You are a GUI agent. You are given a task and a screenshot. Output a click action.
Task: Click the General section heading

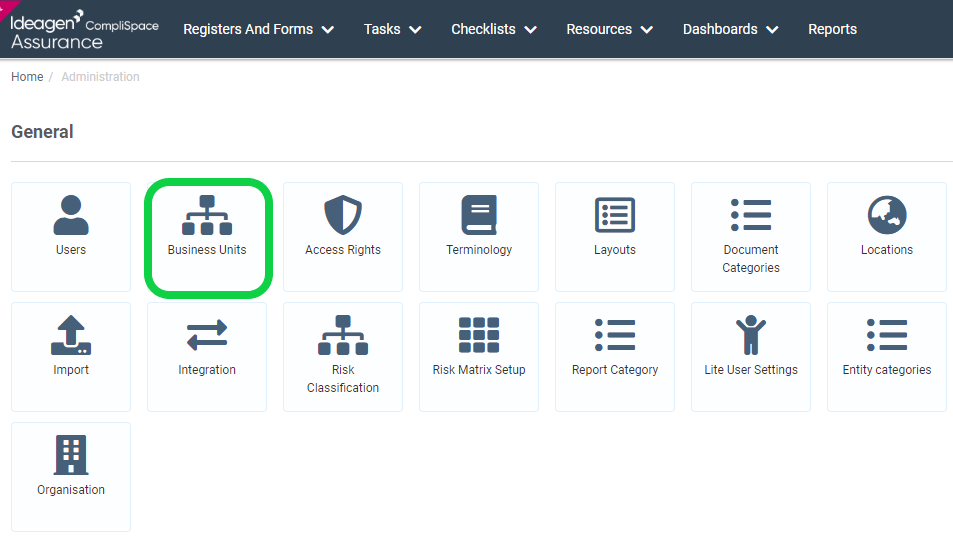point(42,132)
